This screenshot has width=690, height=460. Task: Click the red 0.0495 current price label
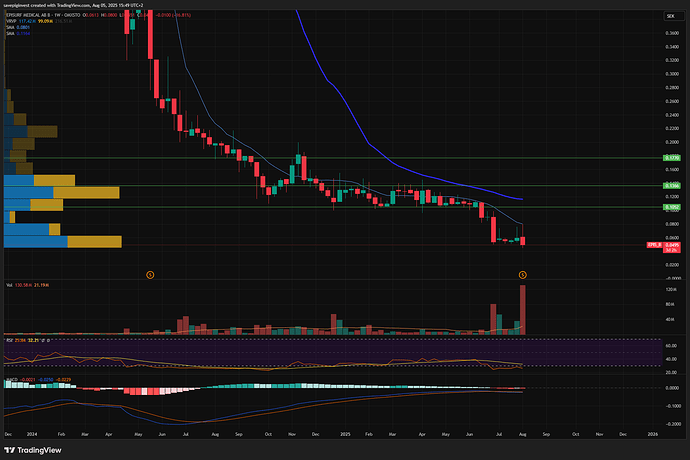672,245
